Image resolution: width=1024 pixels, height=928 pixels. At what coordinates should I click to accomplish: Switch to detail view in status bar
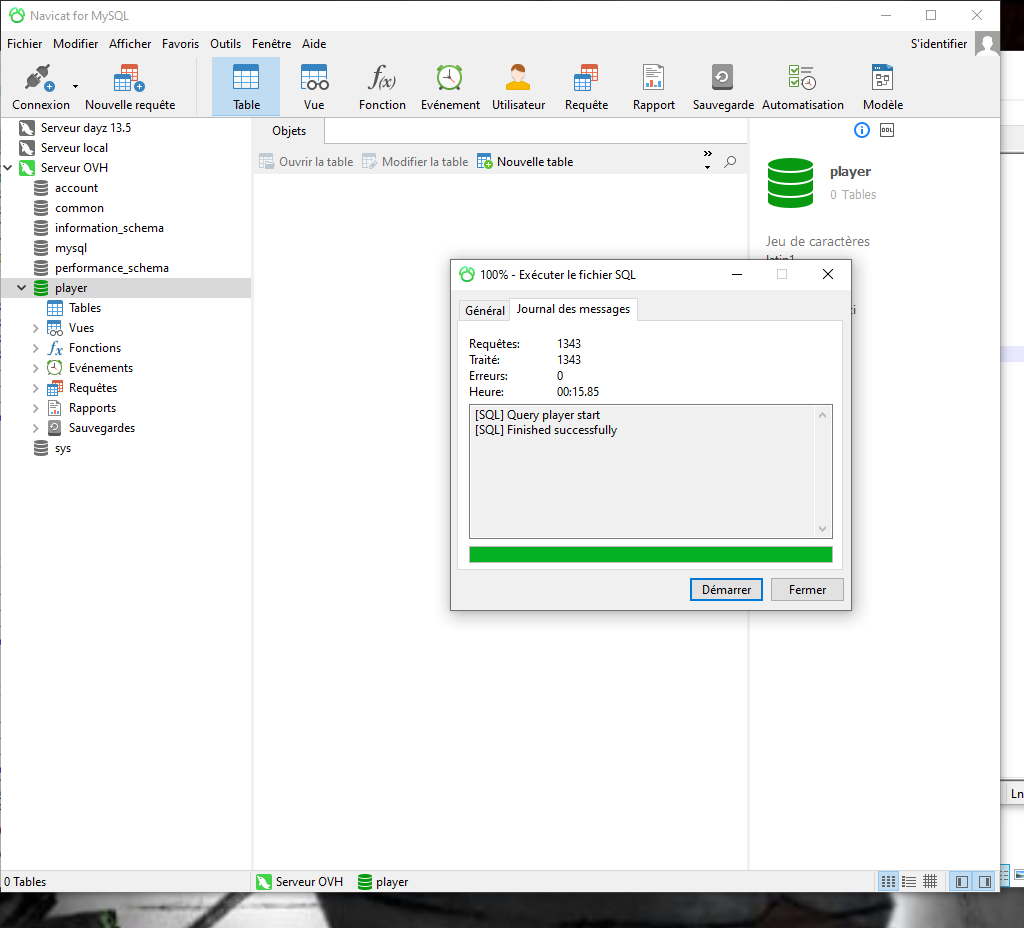[x=930, y=882]
